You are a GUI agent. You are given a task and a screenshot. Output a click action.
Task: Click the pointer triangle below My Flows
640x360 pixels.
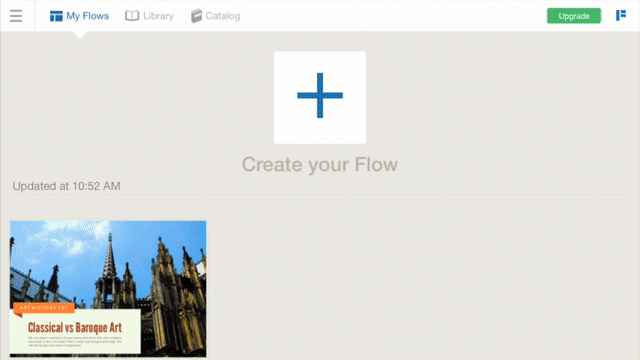pos(80,35)
